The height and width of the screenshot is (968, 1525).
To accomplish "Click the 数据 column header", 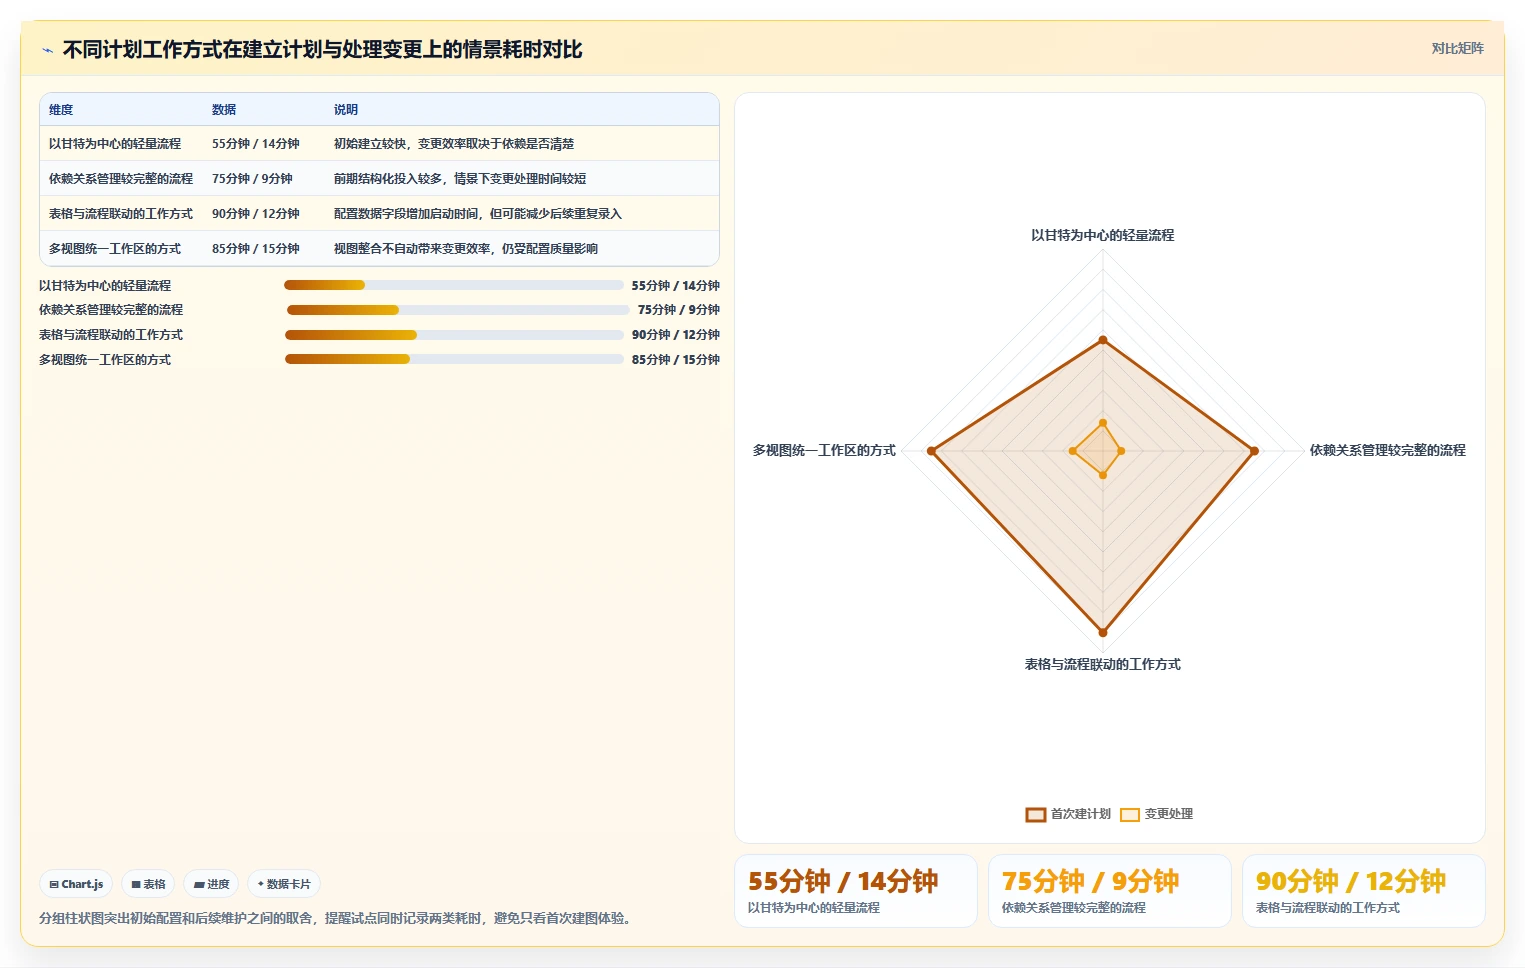I will pos(224,110).
